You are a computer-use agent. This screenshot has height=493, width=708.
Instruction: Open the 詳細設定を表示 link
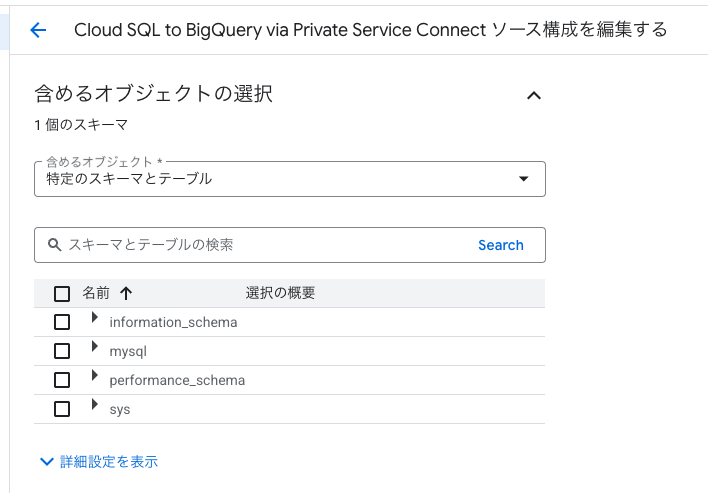pos(109,461)
